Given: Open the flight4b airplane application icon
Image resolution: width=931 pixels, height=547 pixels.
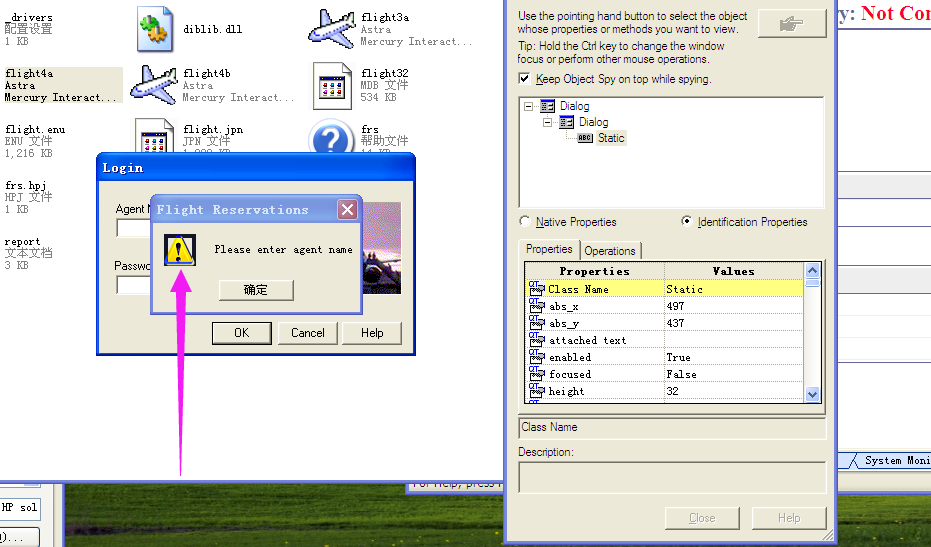Looking at the screenshot, I should (154, 85).
